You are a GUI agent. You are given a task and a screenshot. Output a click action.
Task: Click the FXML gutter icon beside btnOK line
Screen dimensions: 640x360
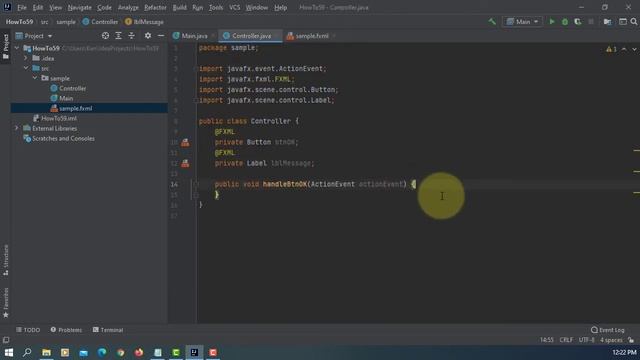click(185, 142)
